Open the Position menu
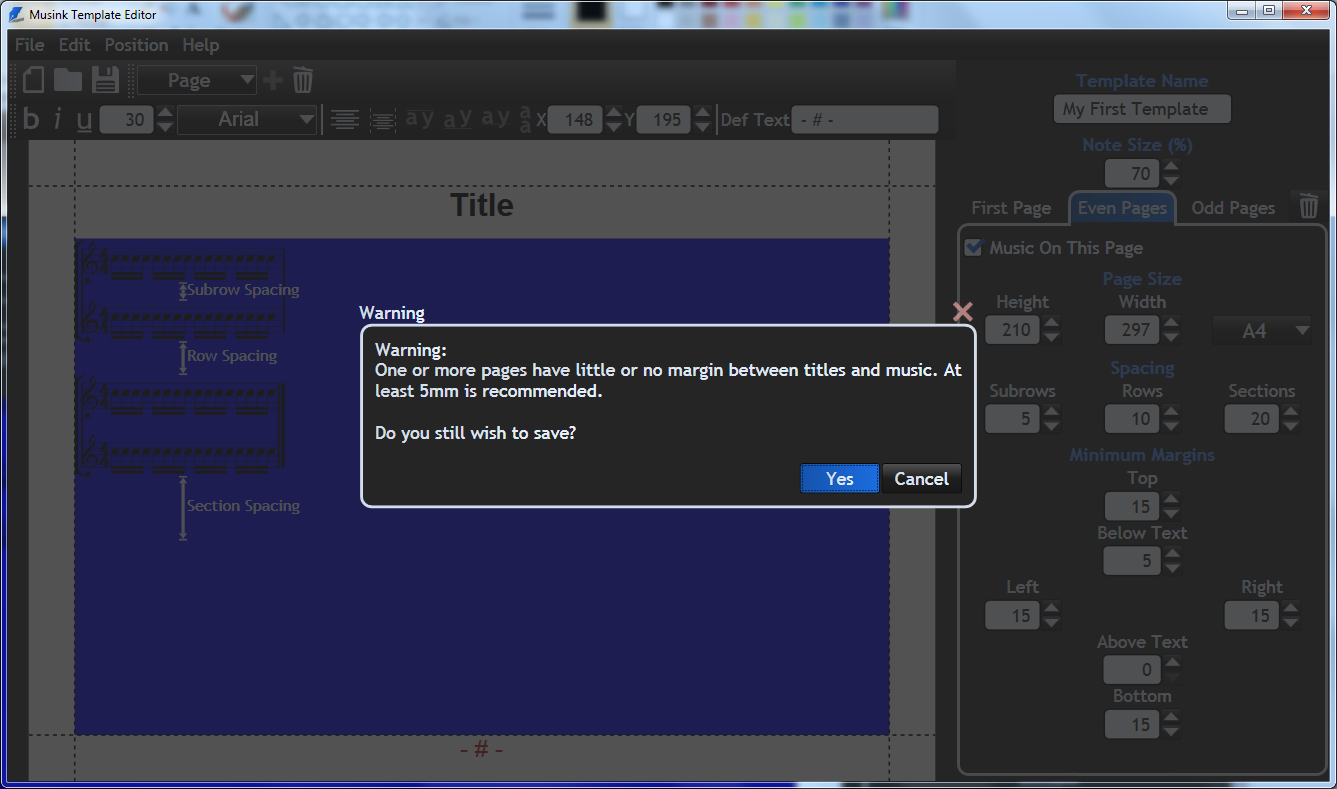 (x=136, y=45)
